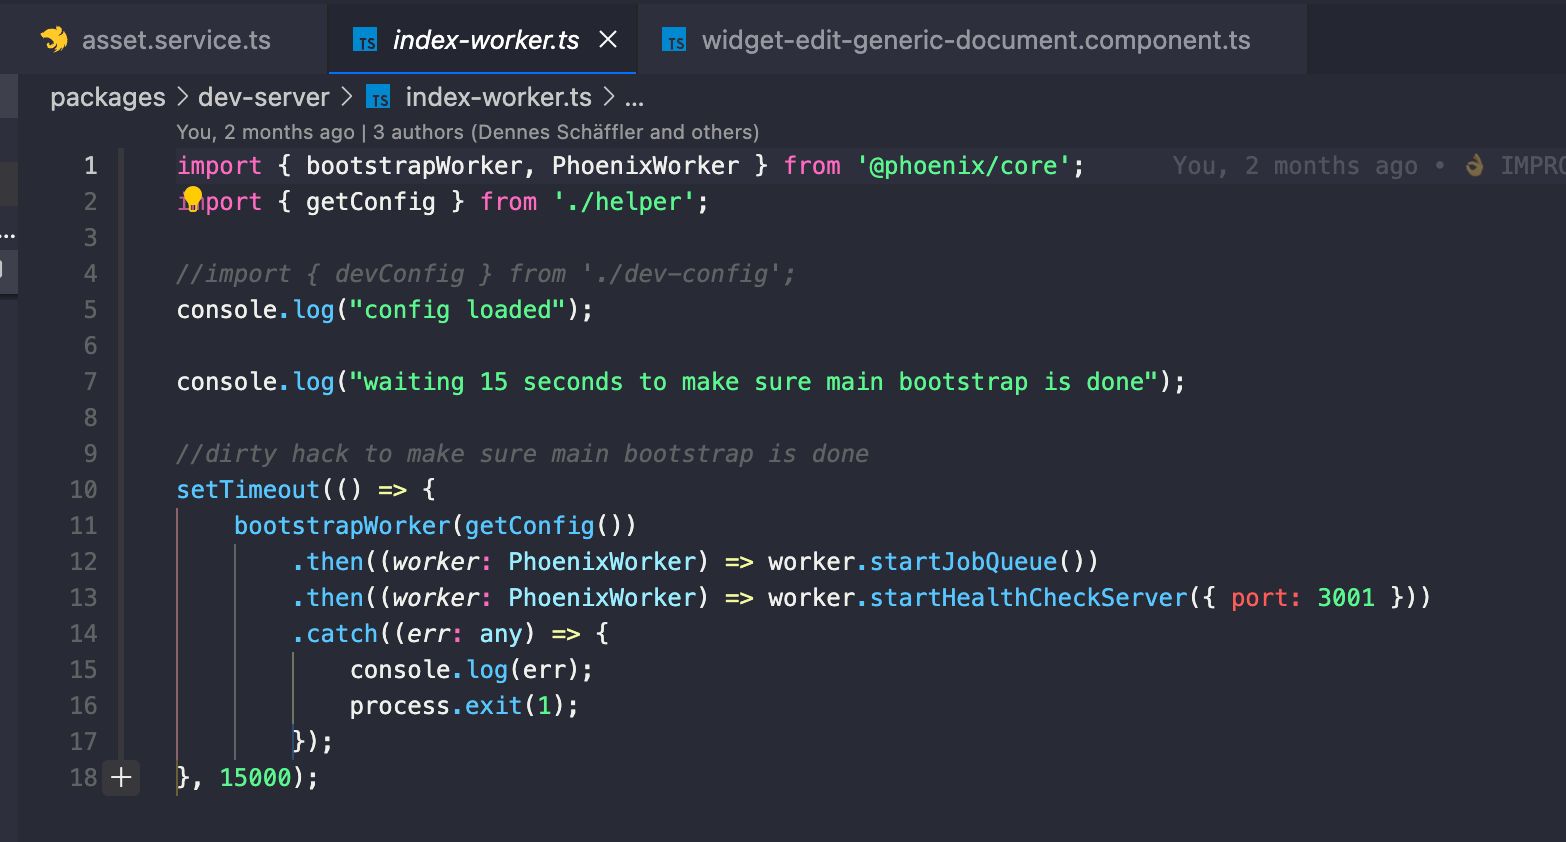
Task: Click the chevron after packages breadcrumb
Action: (182, 98)
